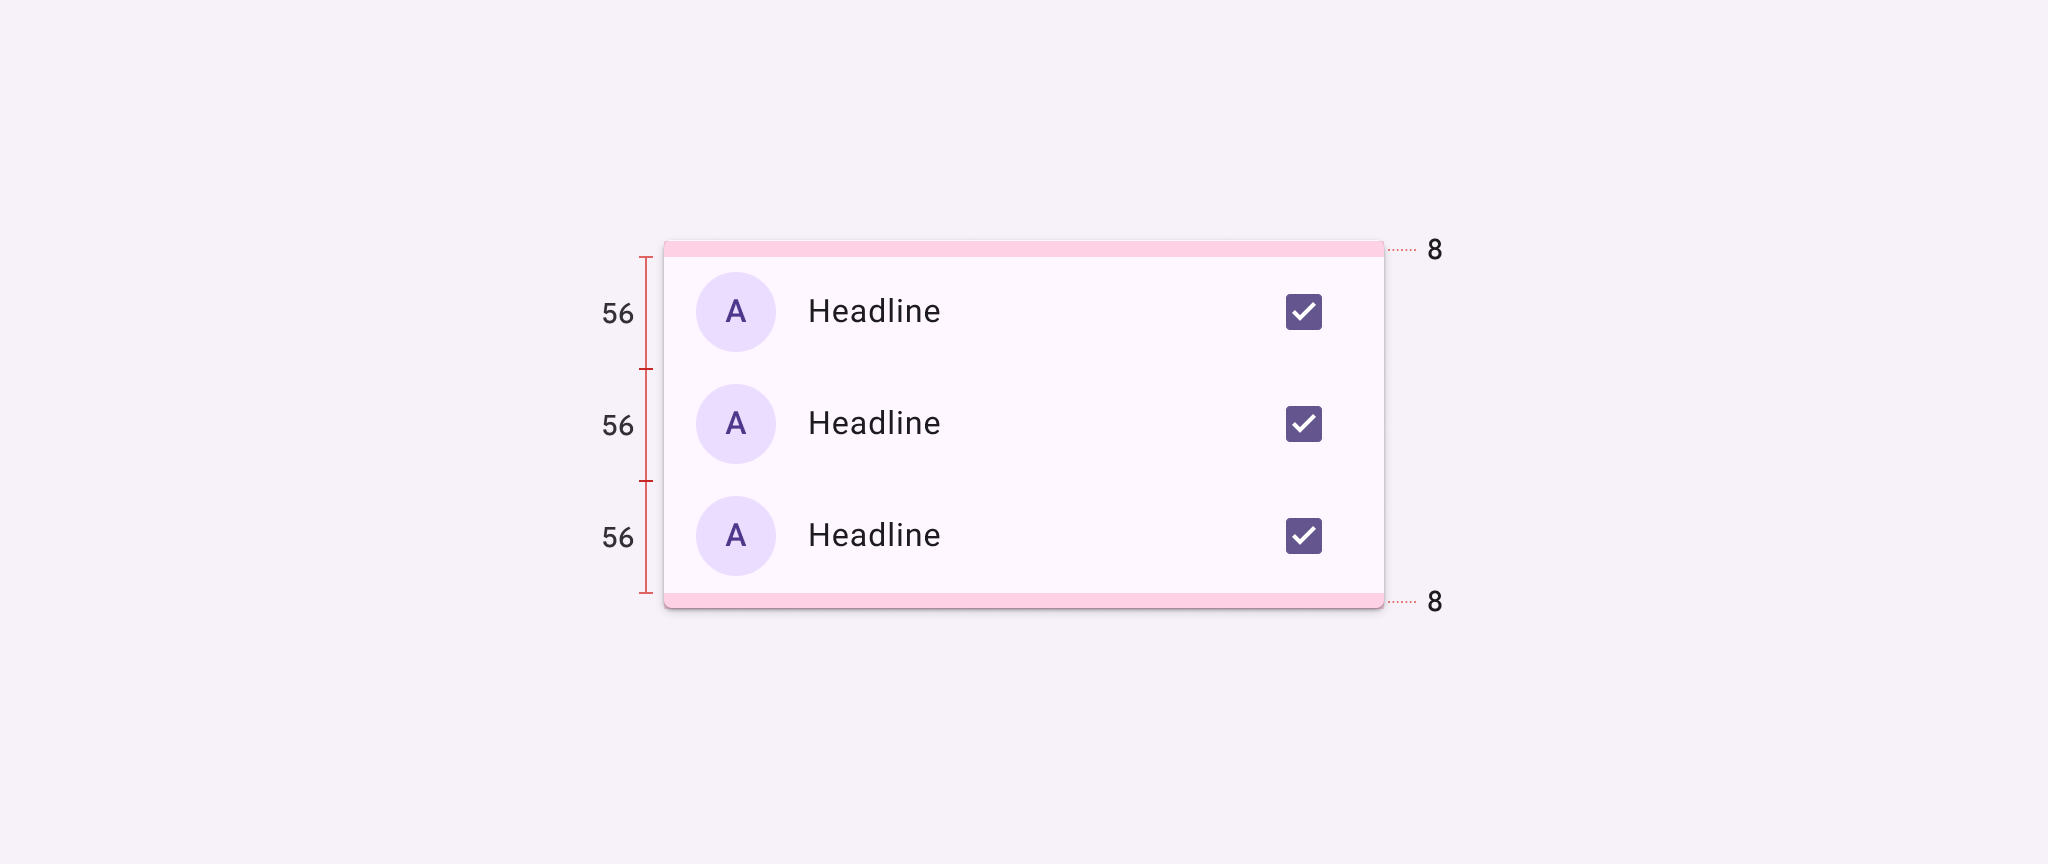Toggle the middle row's checkbox

coord(1304,424)
